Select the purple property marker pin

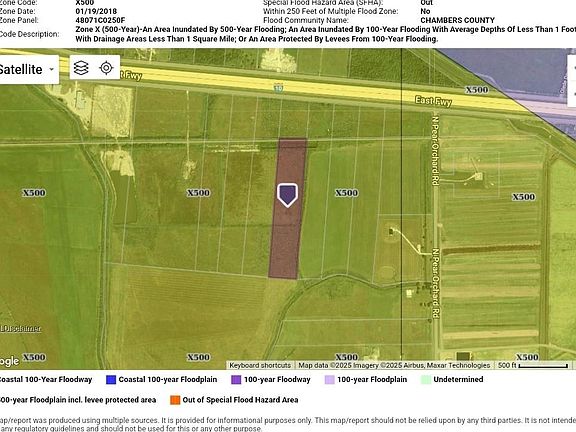287,195
